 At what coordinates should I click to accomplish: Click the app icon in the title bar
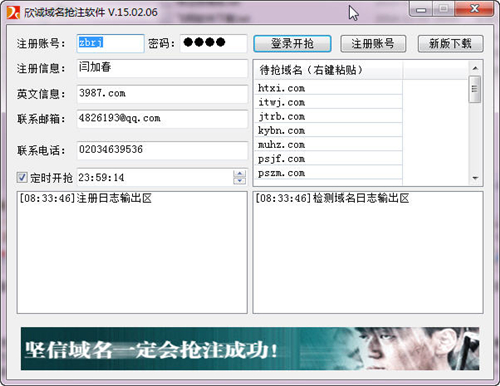13,12
